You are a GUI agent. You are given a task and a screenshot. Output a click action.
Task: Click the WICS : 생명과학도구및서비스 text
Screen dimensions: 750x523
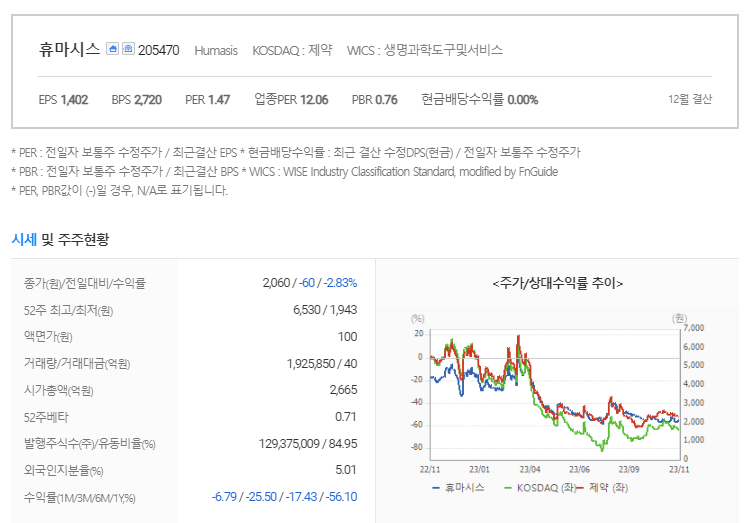425,50
